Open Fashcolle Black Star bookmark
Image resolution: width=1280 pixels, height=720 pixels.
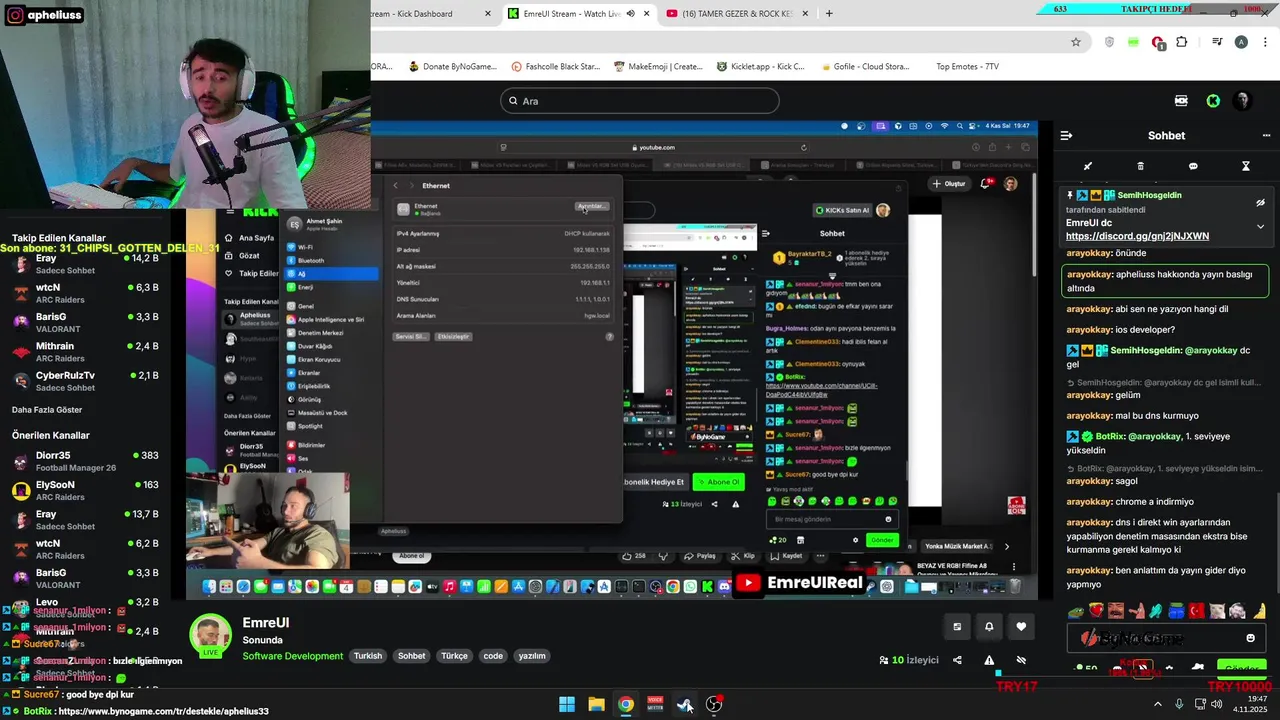click(555, 67)
